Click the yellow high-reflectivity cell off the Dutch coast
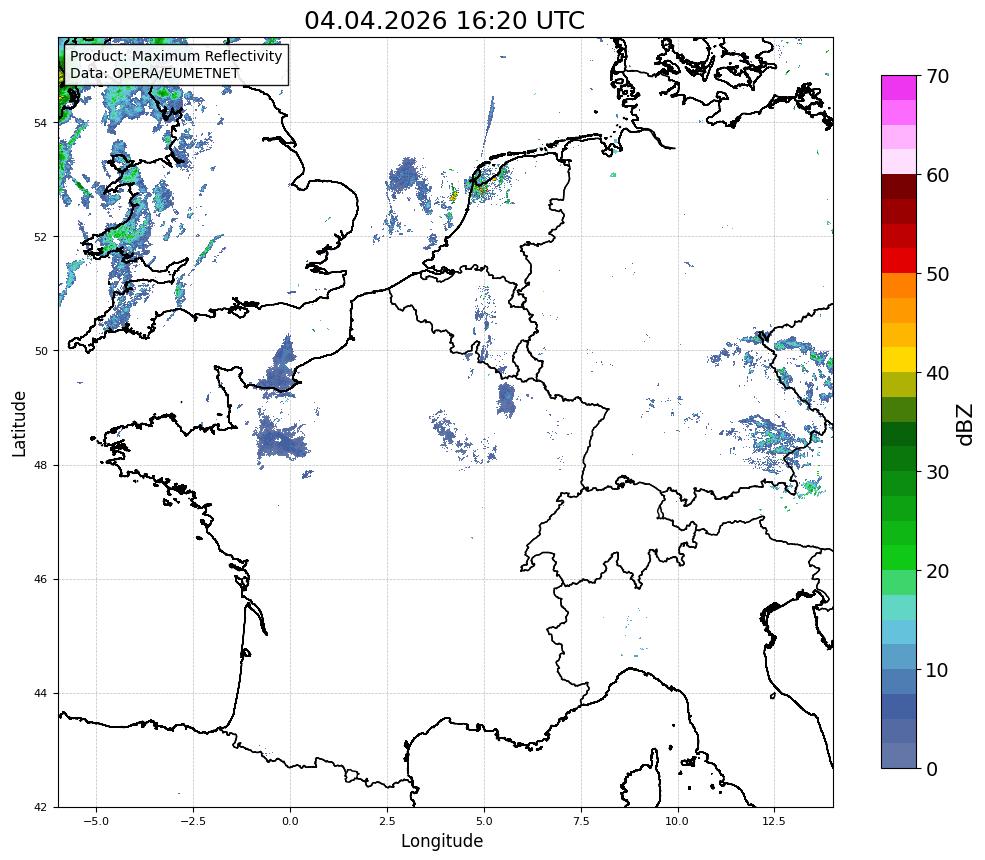Viewport: 985px width, 860px height. (454, 195)
